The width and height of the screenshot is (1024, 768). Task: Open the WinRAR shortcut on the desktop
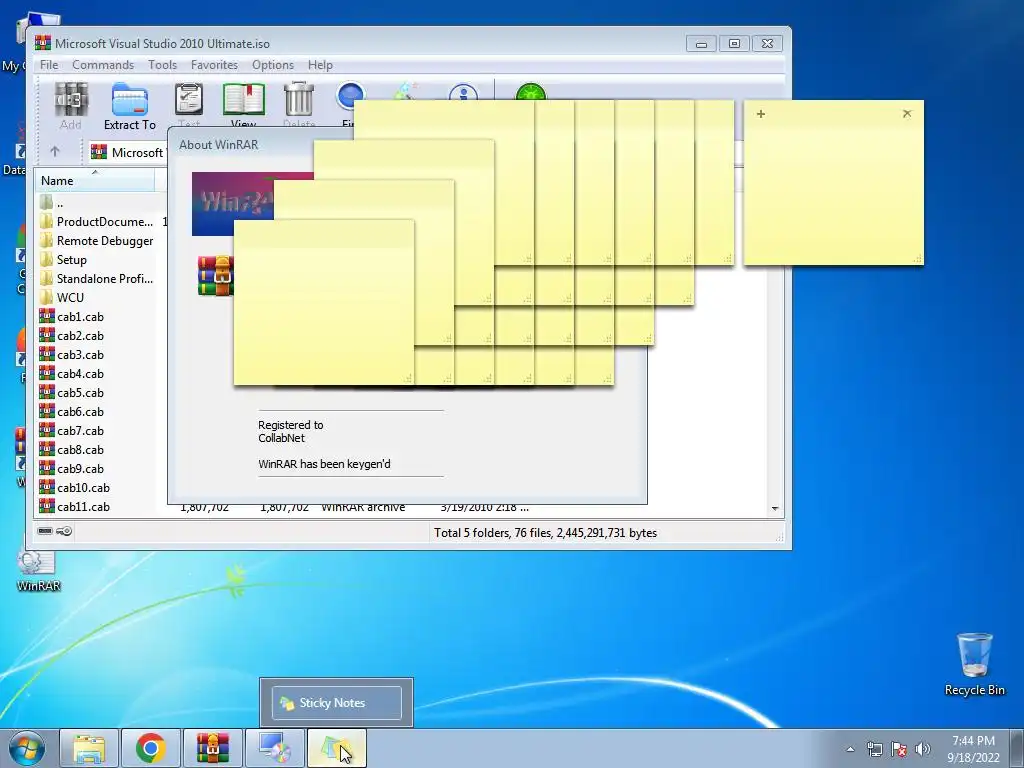[38, 570]
